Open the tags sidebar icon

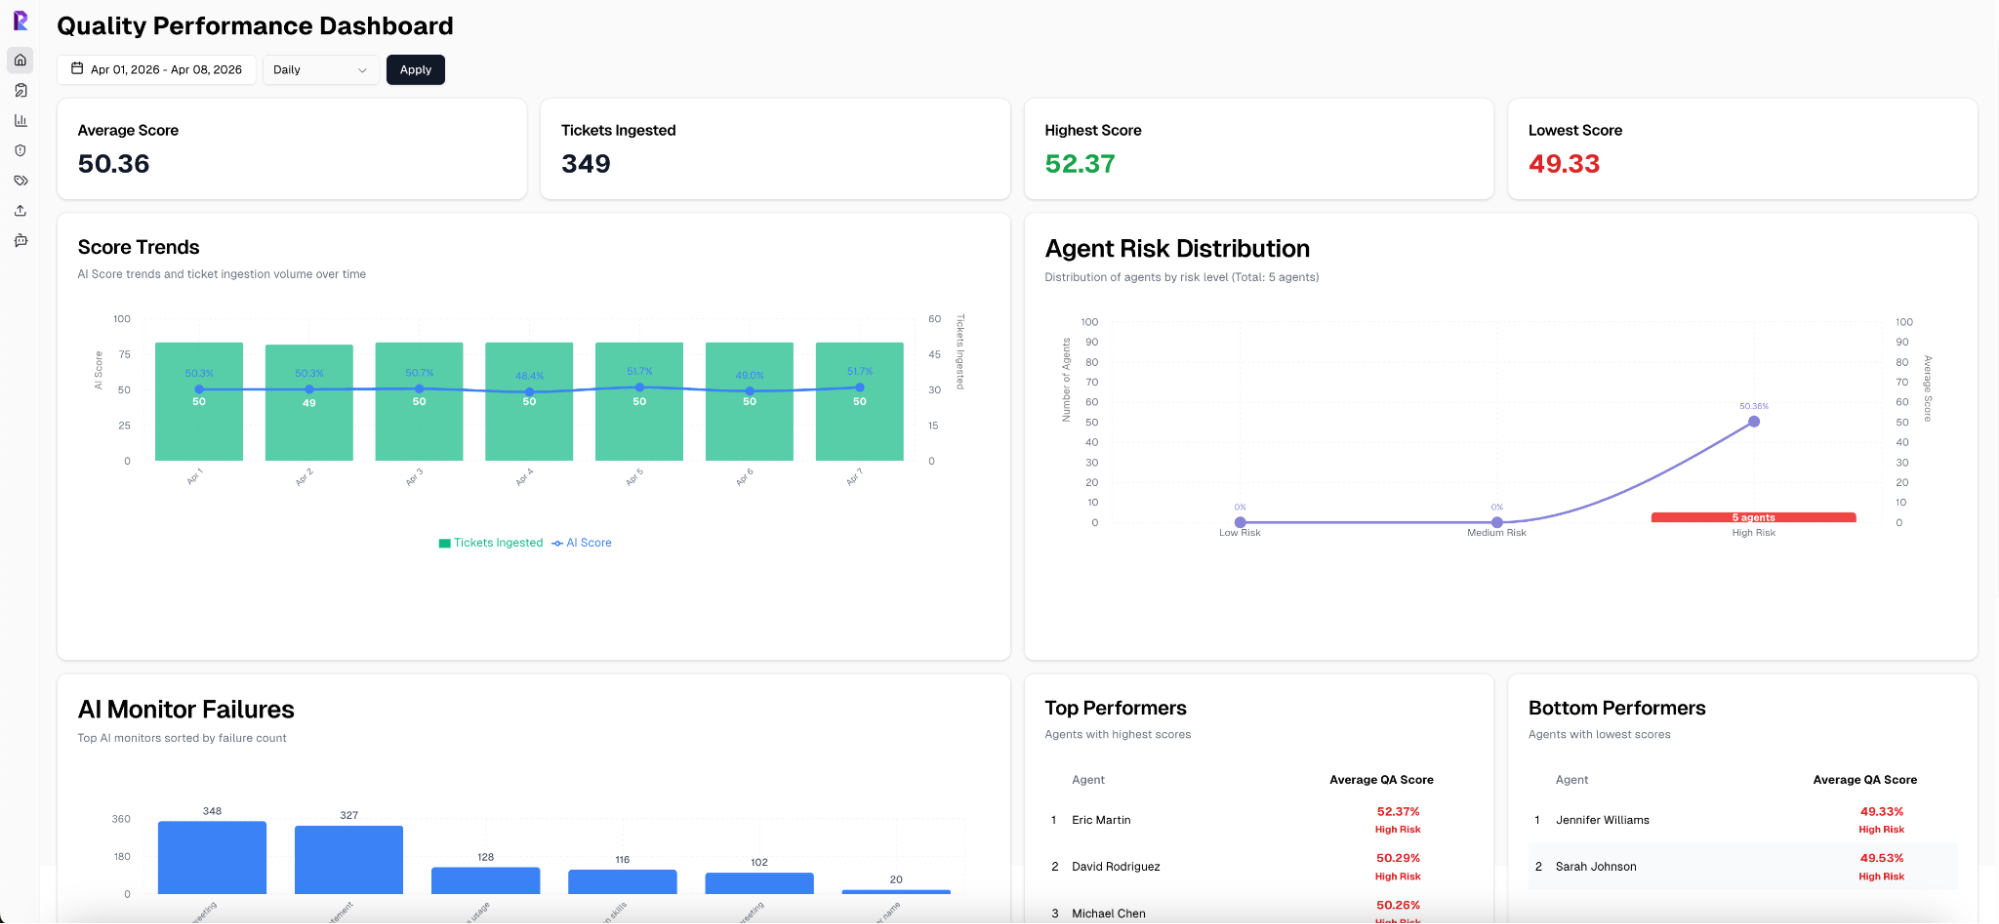point(20,181)
